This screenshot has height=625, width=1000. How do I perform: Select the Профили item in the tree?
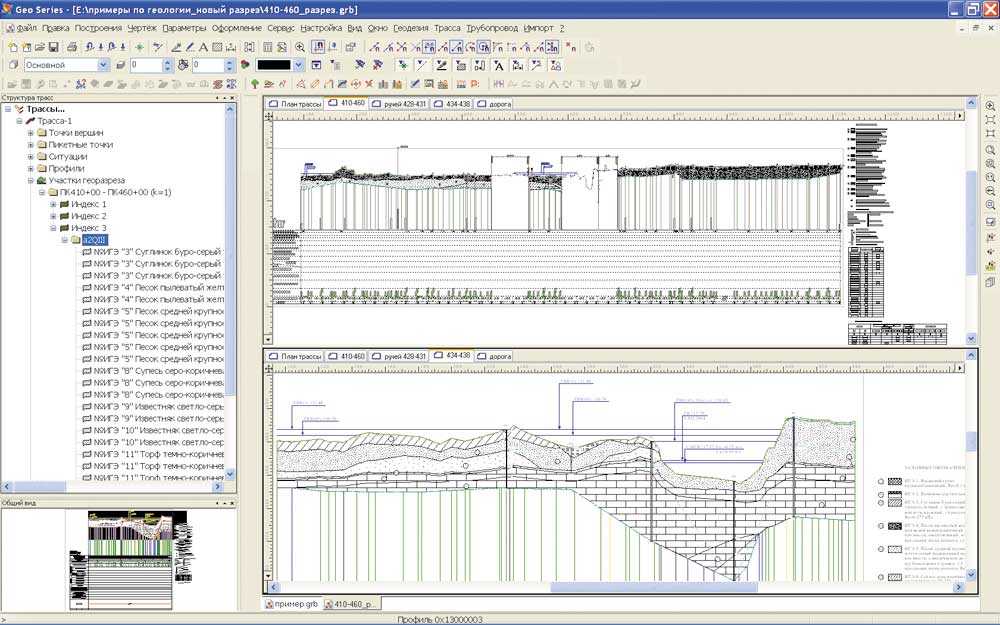(66, 169)
